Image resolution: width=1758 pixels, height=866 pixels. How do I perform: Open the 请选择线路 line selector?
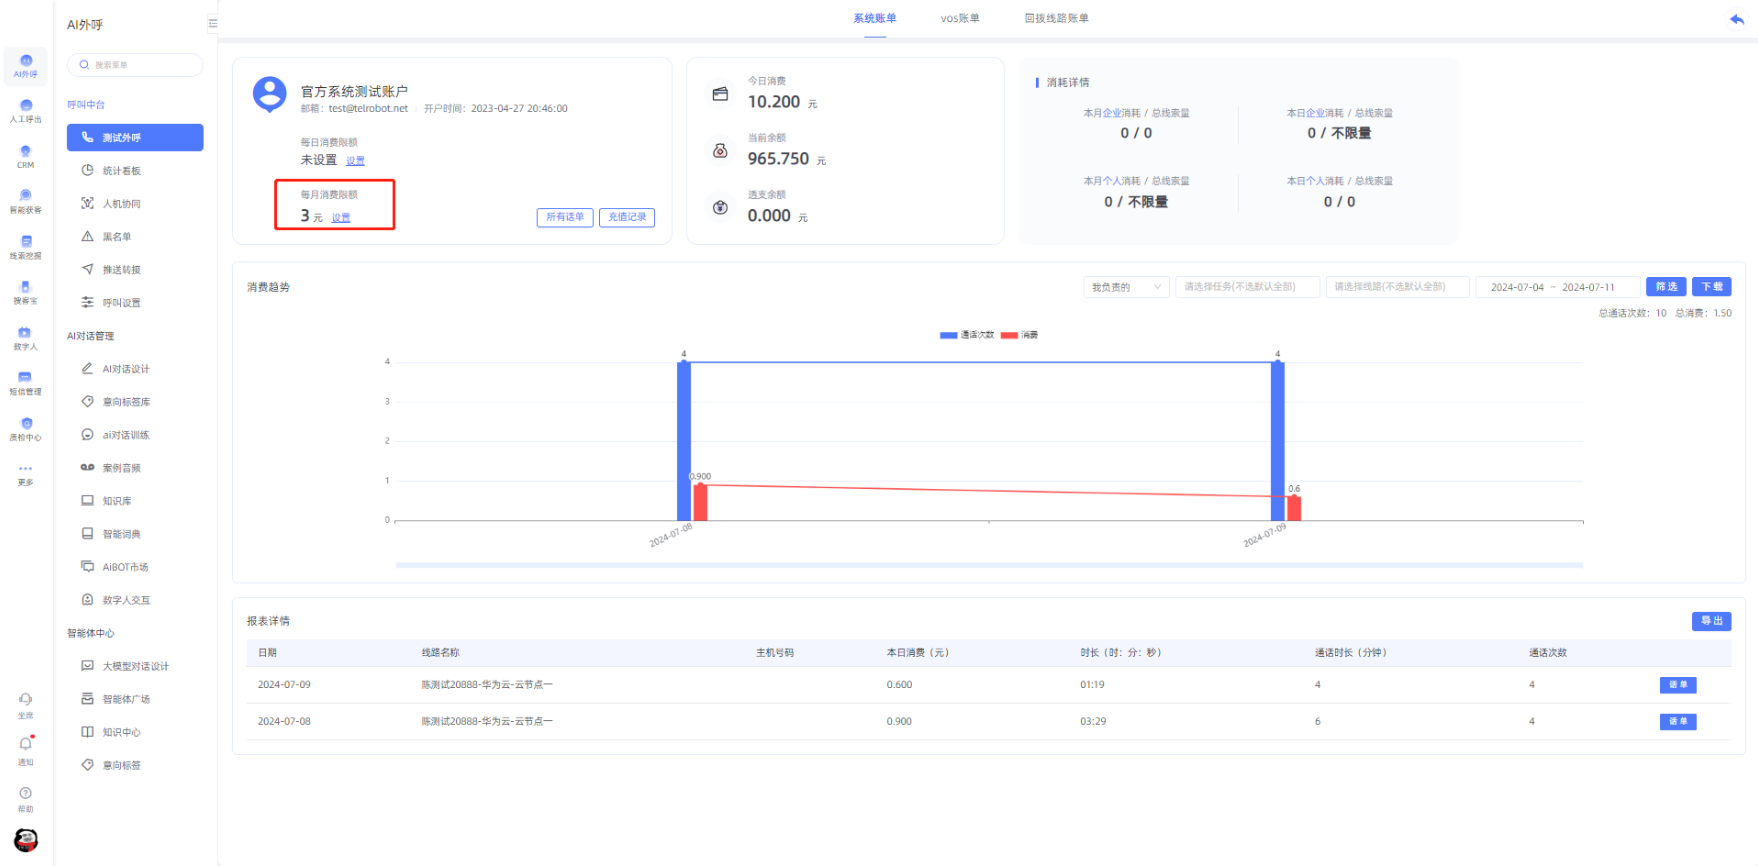1397,287
